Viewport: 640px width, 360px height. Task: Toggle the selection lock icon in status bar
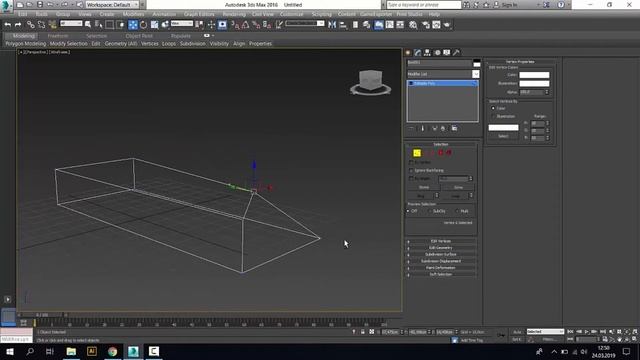pyautogui.click(x=362, y=332)
